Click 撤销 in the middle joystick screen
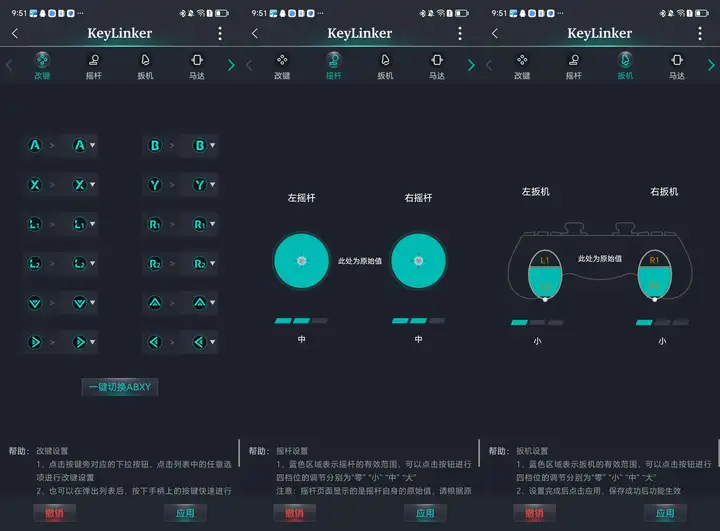This screenshot has width=720, height=531. [x=294, y=513]
